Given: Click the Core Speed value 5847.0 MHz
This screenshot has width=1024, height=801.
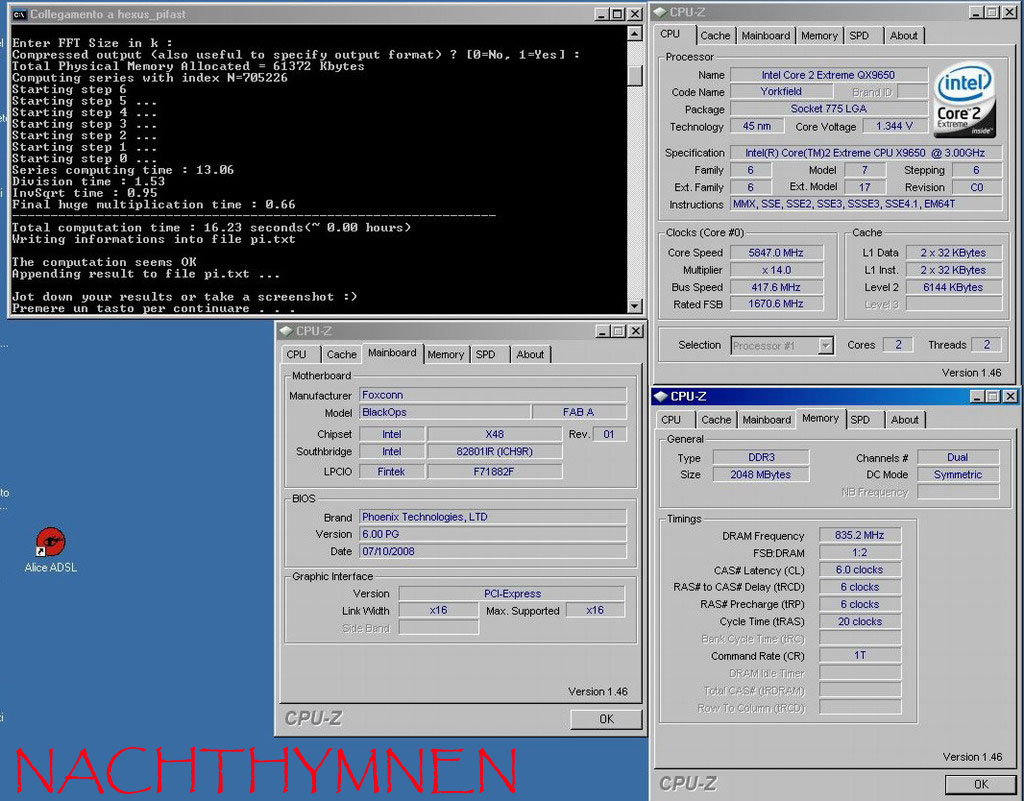Looking at the screenshot, I should [776, 253].
